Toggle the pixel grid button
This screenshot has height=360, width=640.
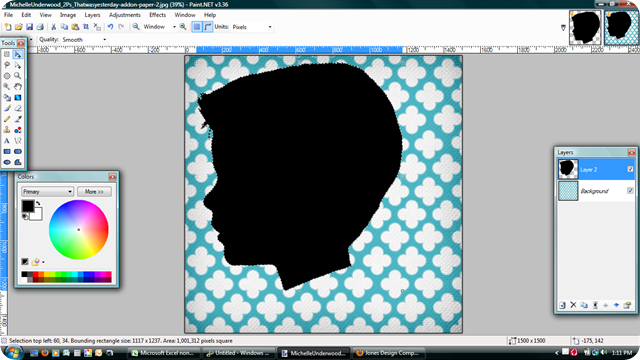click(x=197, y=27)
